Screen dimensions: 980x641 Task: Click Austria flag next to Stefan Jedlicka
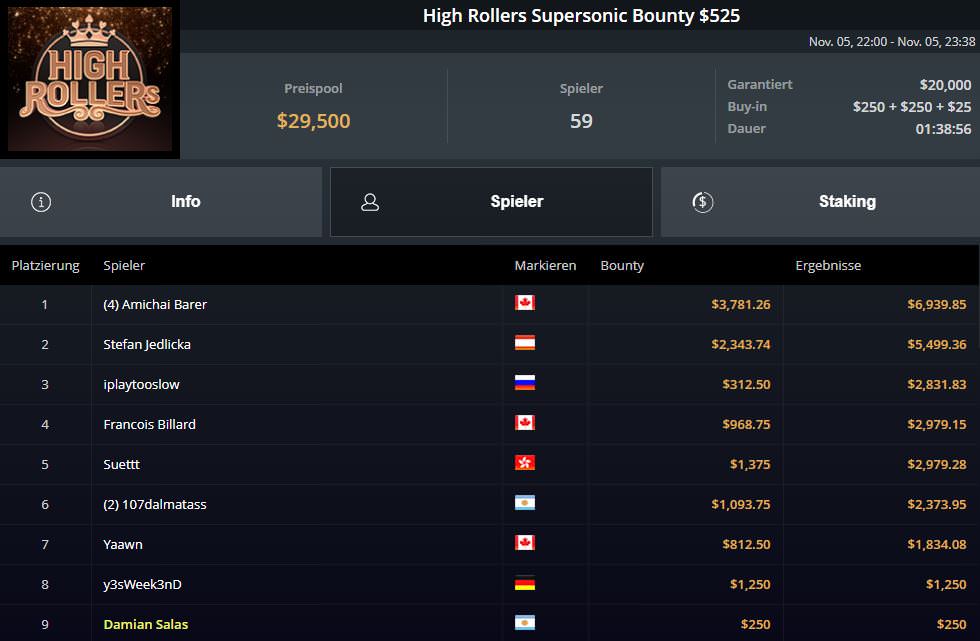pos(525,343)
